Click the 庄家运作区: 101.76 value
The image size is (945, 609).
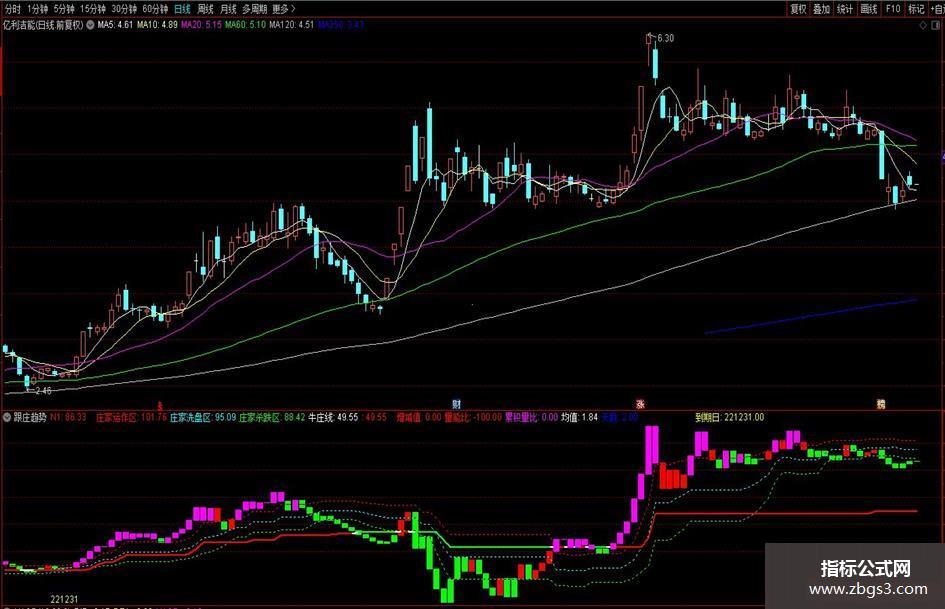tap(132, 417)
